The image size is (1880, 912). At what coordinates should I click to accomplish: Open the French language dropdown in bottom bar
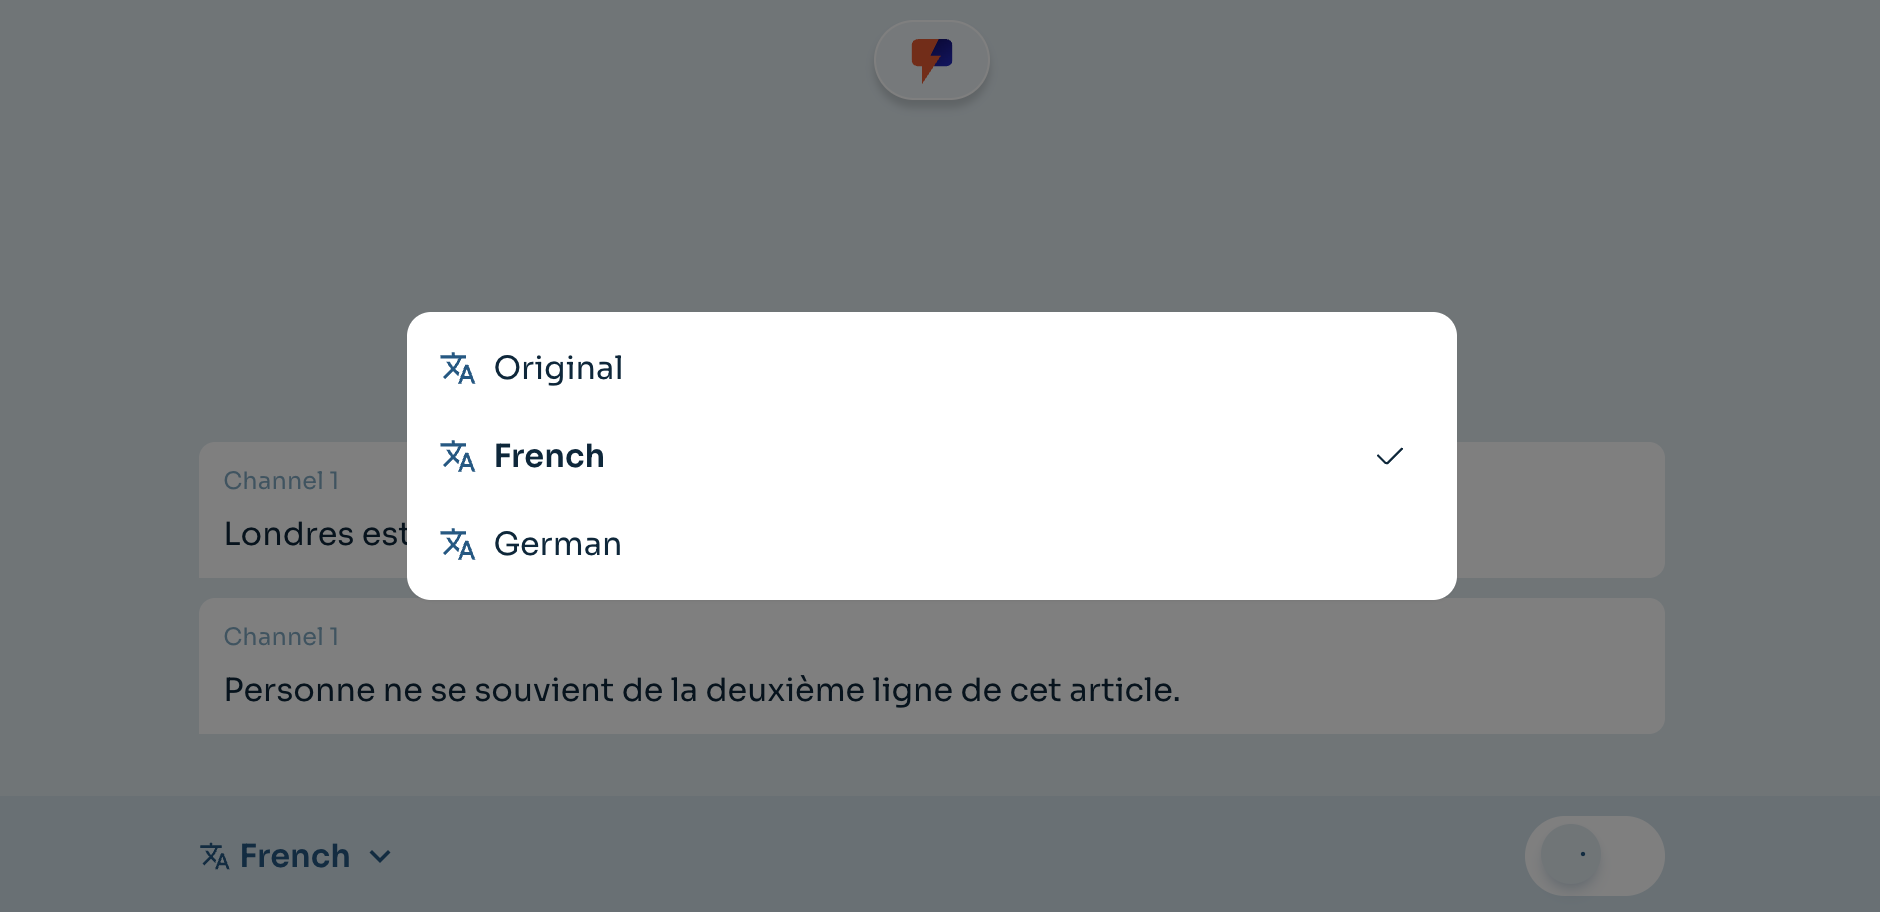click(296, 855)
